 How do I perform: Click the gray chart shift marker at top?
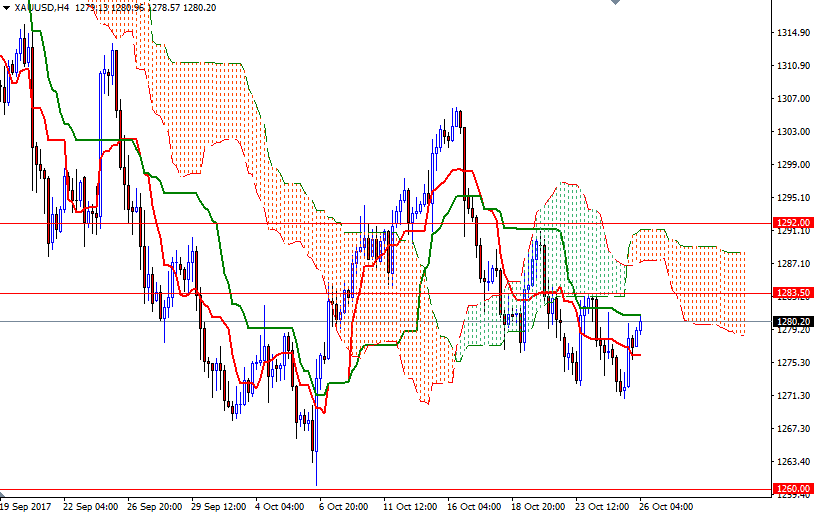click(x=615, y=2)
